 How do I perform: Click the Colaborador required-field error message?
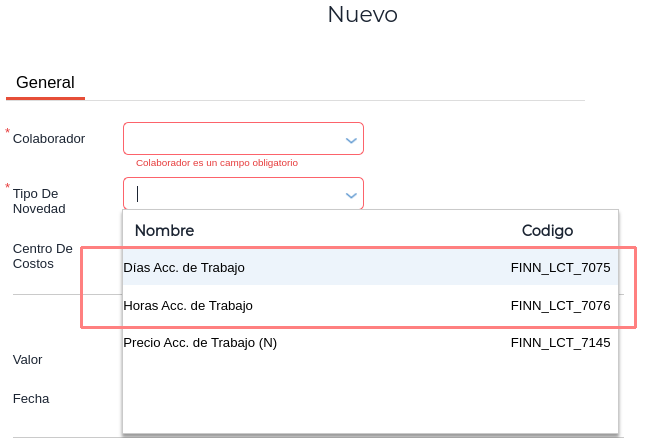point(217,163)
